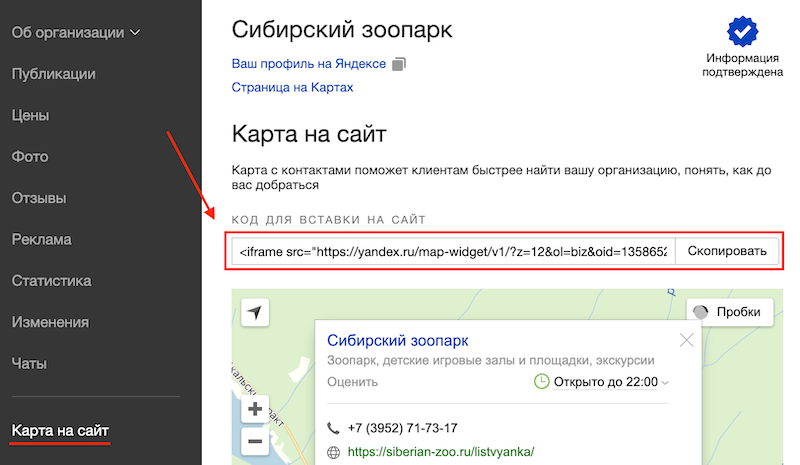Toggle the Пробки traffic layer
800x465 pixels.
[x=730, y=312]
